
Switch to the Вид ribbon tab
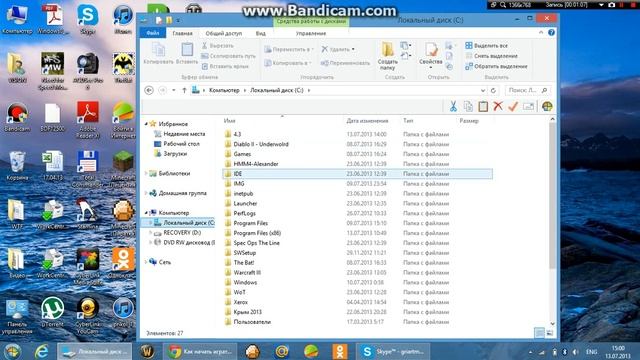pyautogui.click(x=260, y=33)
